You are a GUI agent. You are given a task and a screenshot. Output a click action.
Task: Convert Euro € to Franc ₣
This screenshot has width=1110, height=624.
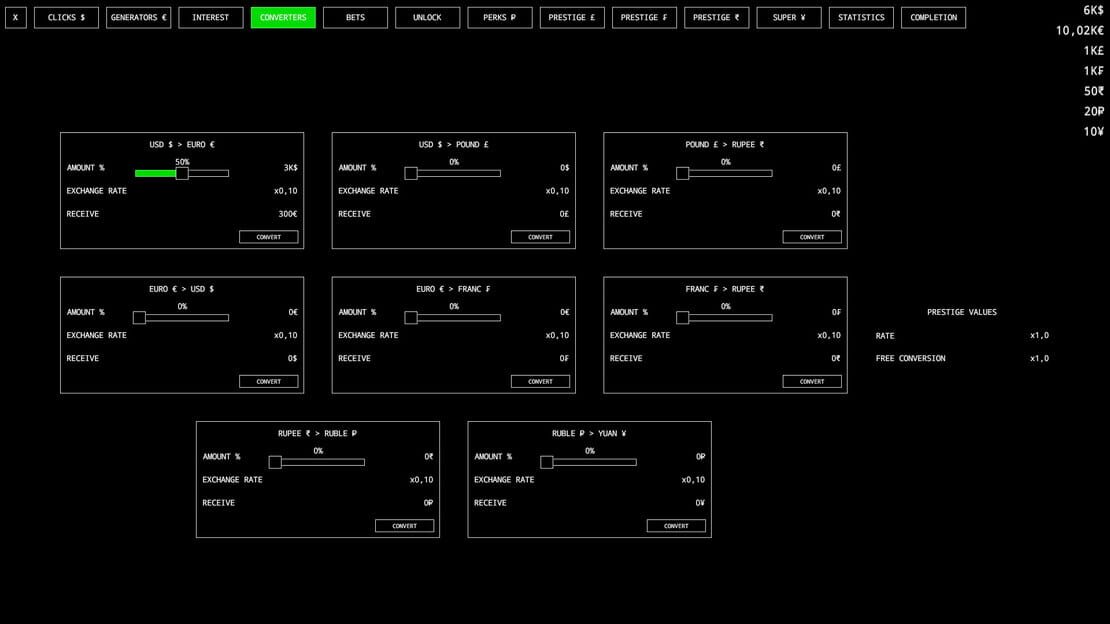pyautogui.click(x=540, y=381)
